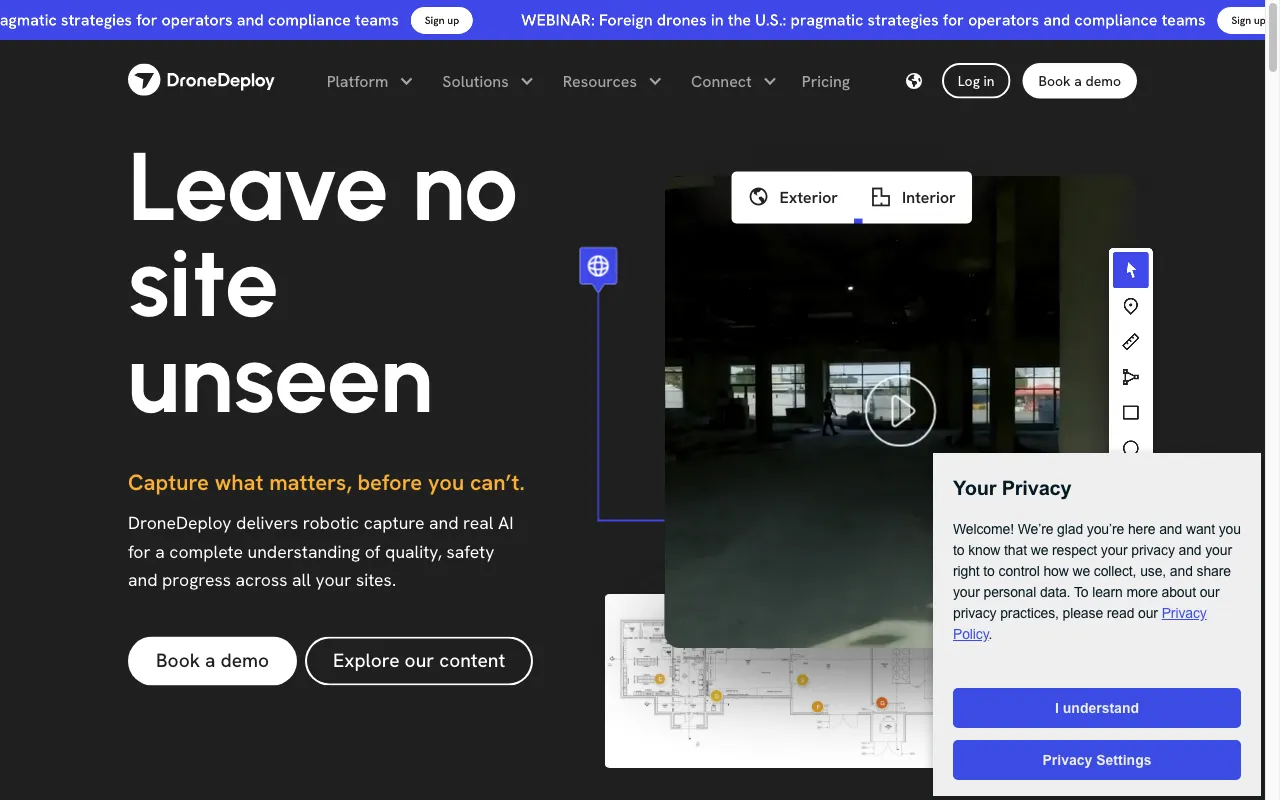Switch to the Exterior tab

coord(794,197)
